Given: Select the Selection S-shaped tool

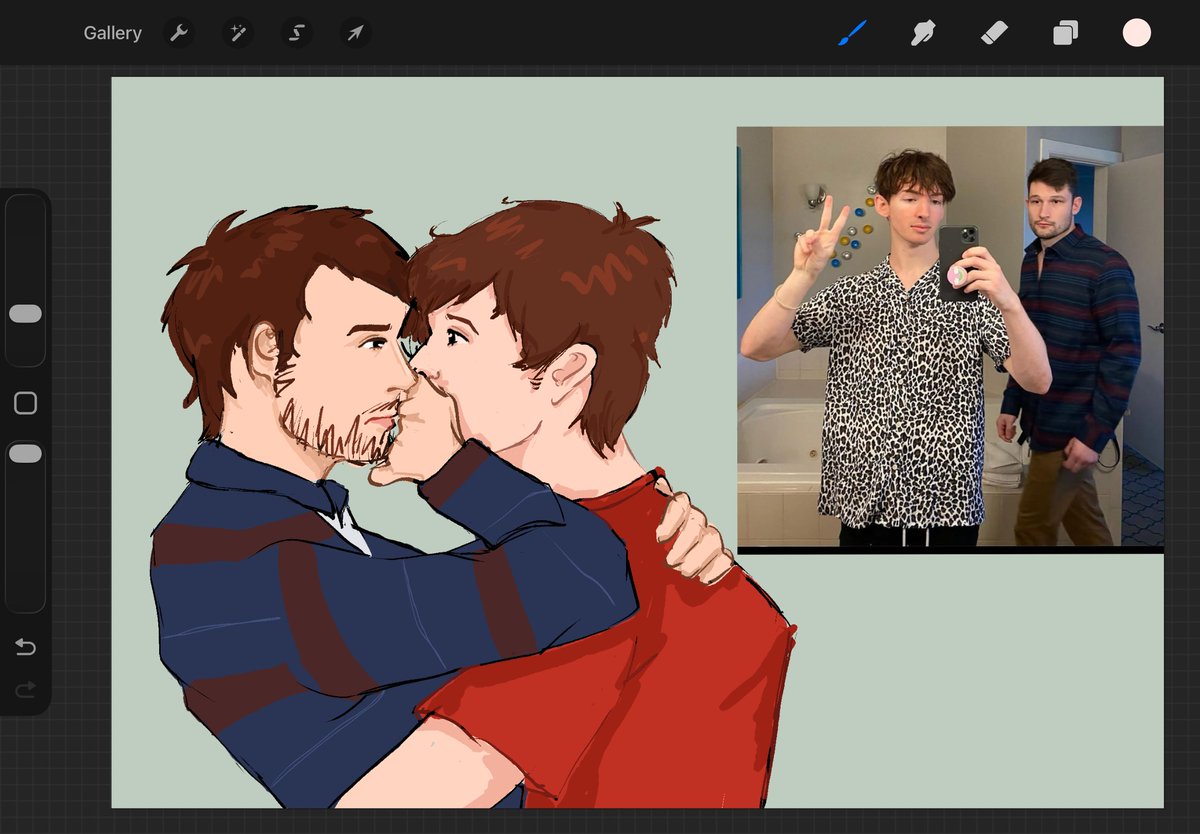Looking at the screenshot, I should click(296, 33).
